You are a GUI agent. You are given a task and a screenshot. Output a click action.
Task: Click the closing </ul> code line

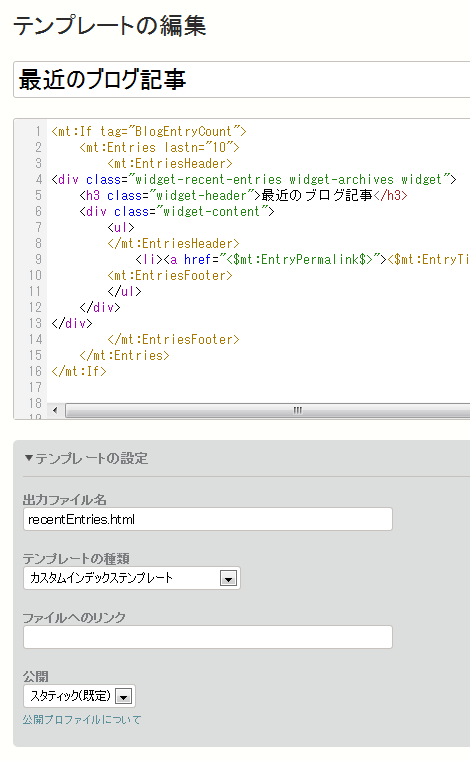coord(124,292)
